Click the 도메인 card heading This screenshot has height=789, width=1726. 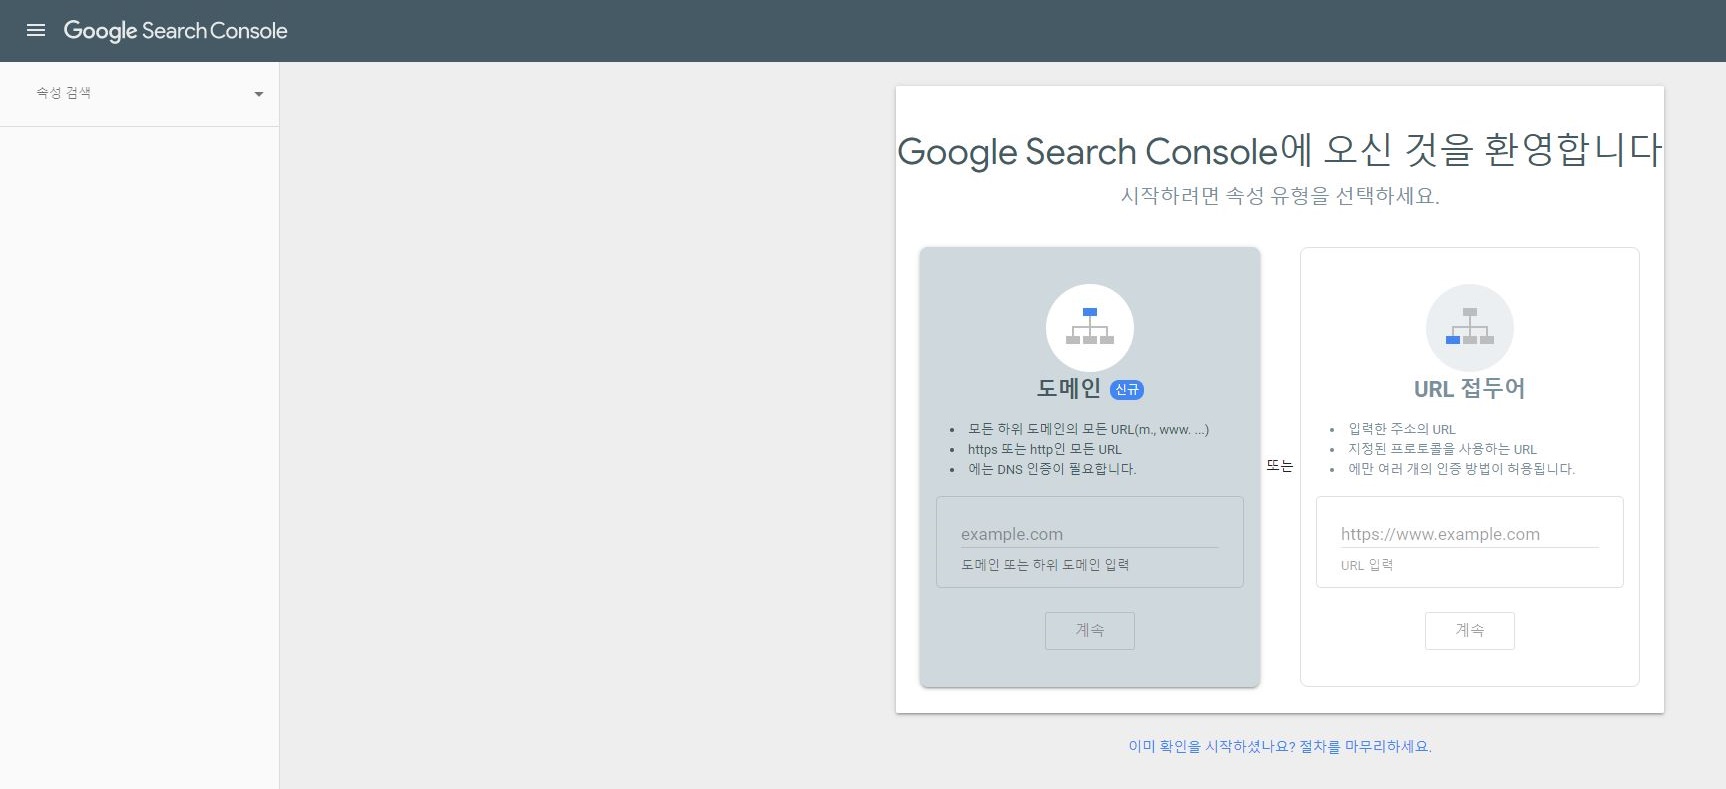(x=1069, y=388)
